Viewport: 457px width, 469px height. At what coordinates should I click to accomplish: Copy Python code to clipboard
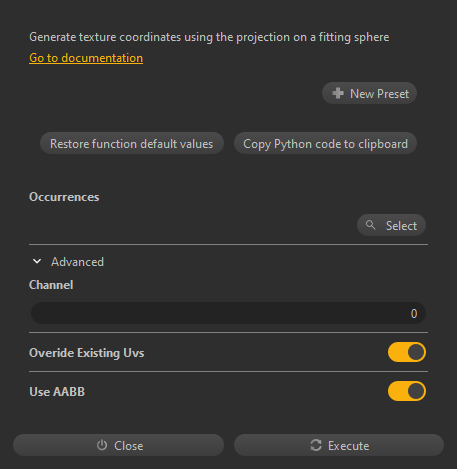[x=325, y=143]
